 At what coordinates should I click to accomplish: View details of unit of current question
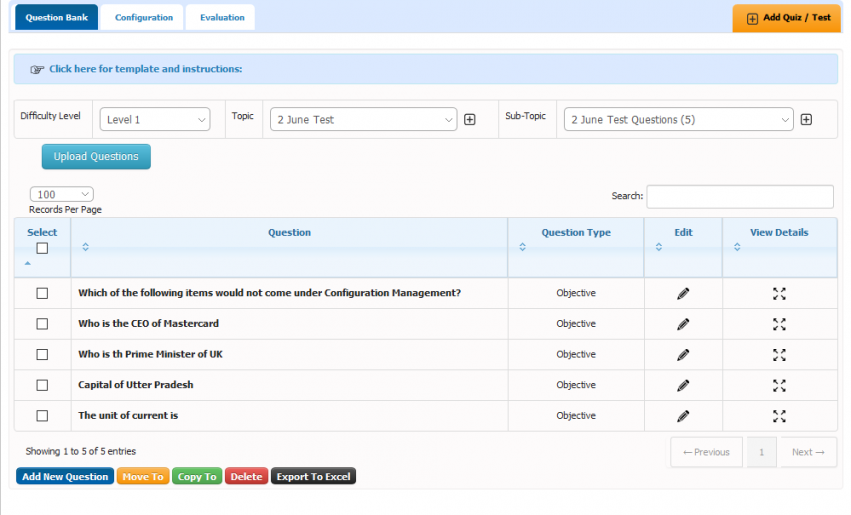coord(779,416)
